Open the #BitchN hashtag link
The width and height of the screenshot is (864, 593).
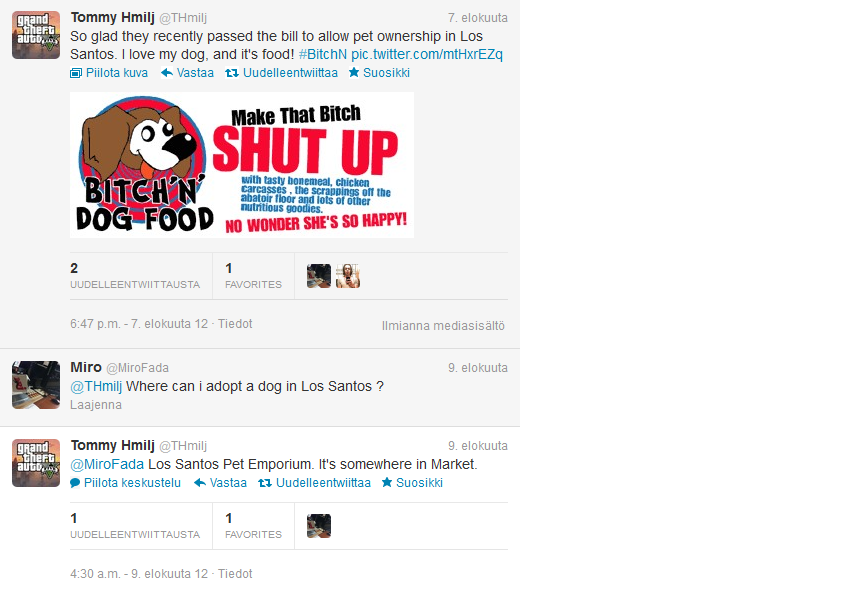pyautogui.click(x=322, y=54)
